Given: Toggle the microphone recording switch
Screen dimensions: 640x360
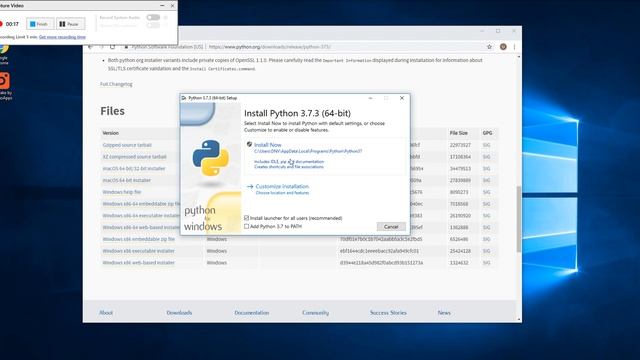Looking at the screenshot, I should 153,25.
